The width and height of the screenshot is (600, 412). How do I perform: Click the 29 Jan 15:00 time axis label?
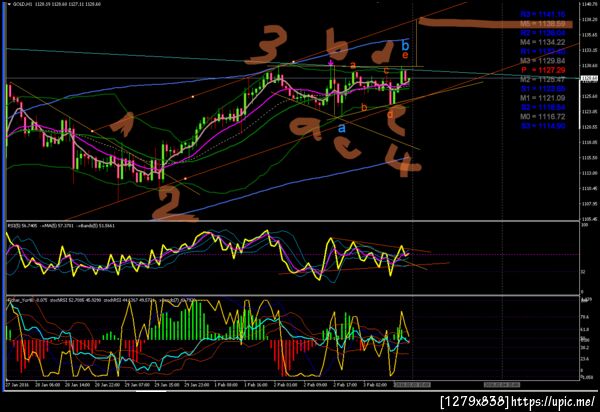click(167, 384)
